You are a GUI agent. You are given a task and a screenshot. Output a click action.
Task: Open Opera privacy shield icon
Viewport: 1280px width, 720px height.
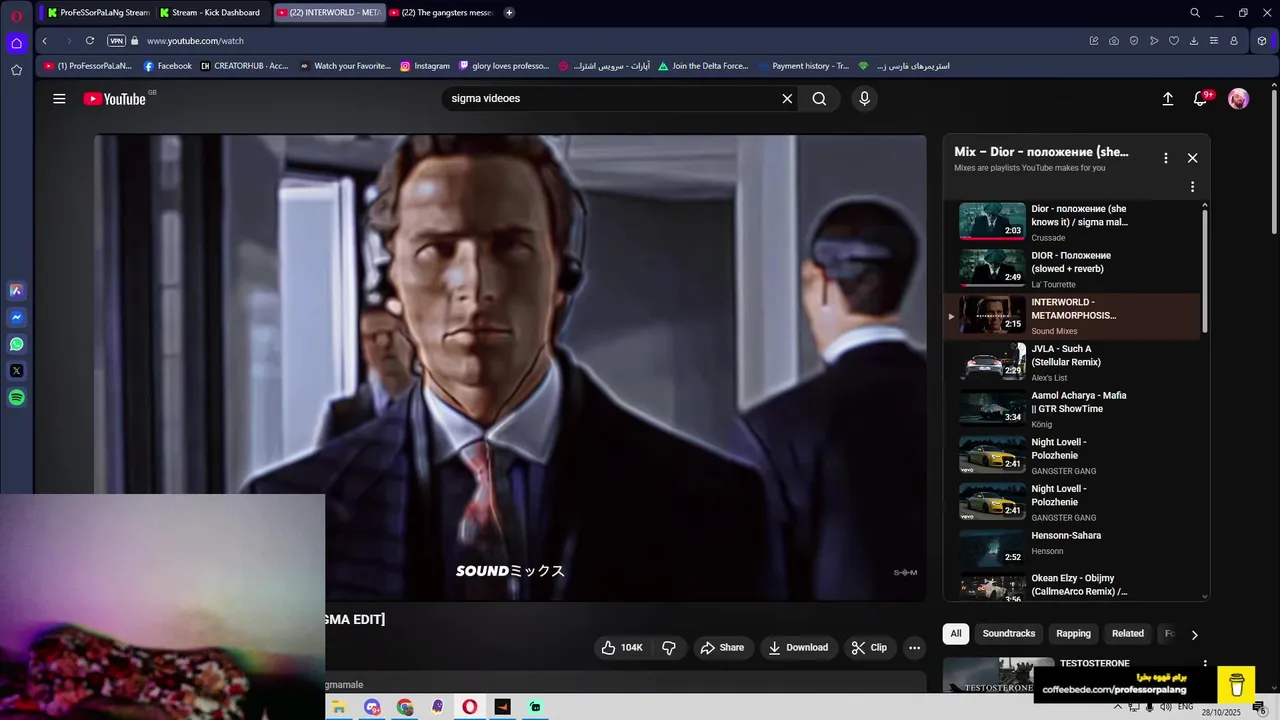click(1134, 41)
